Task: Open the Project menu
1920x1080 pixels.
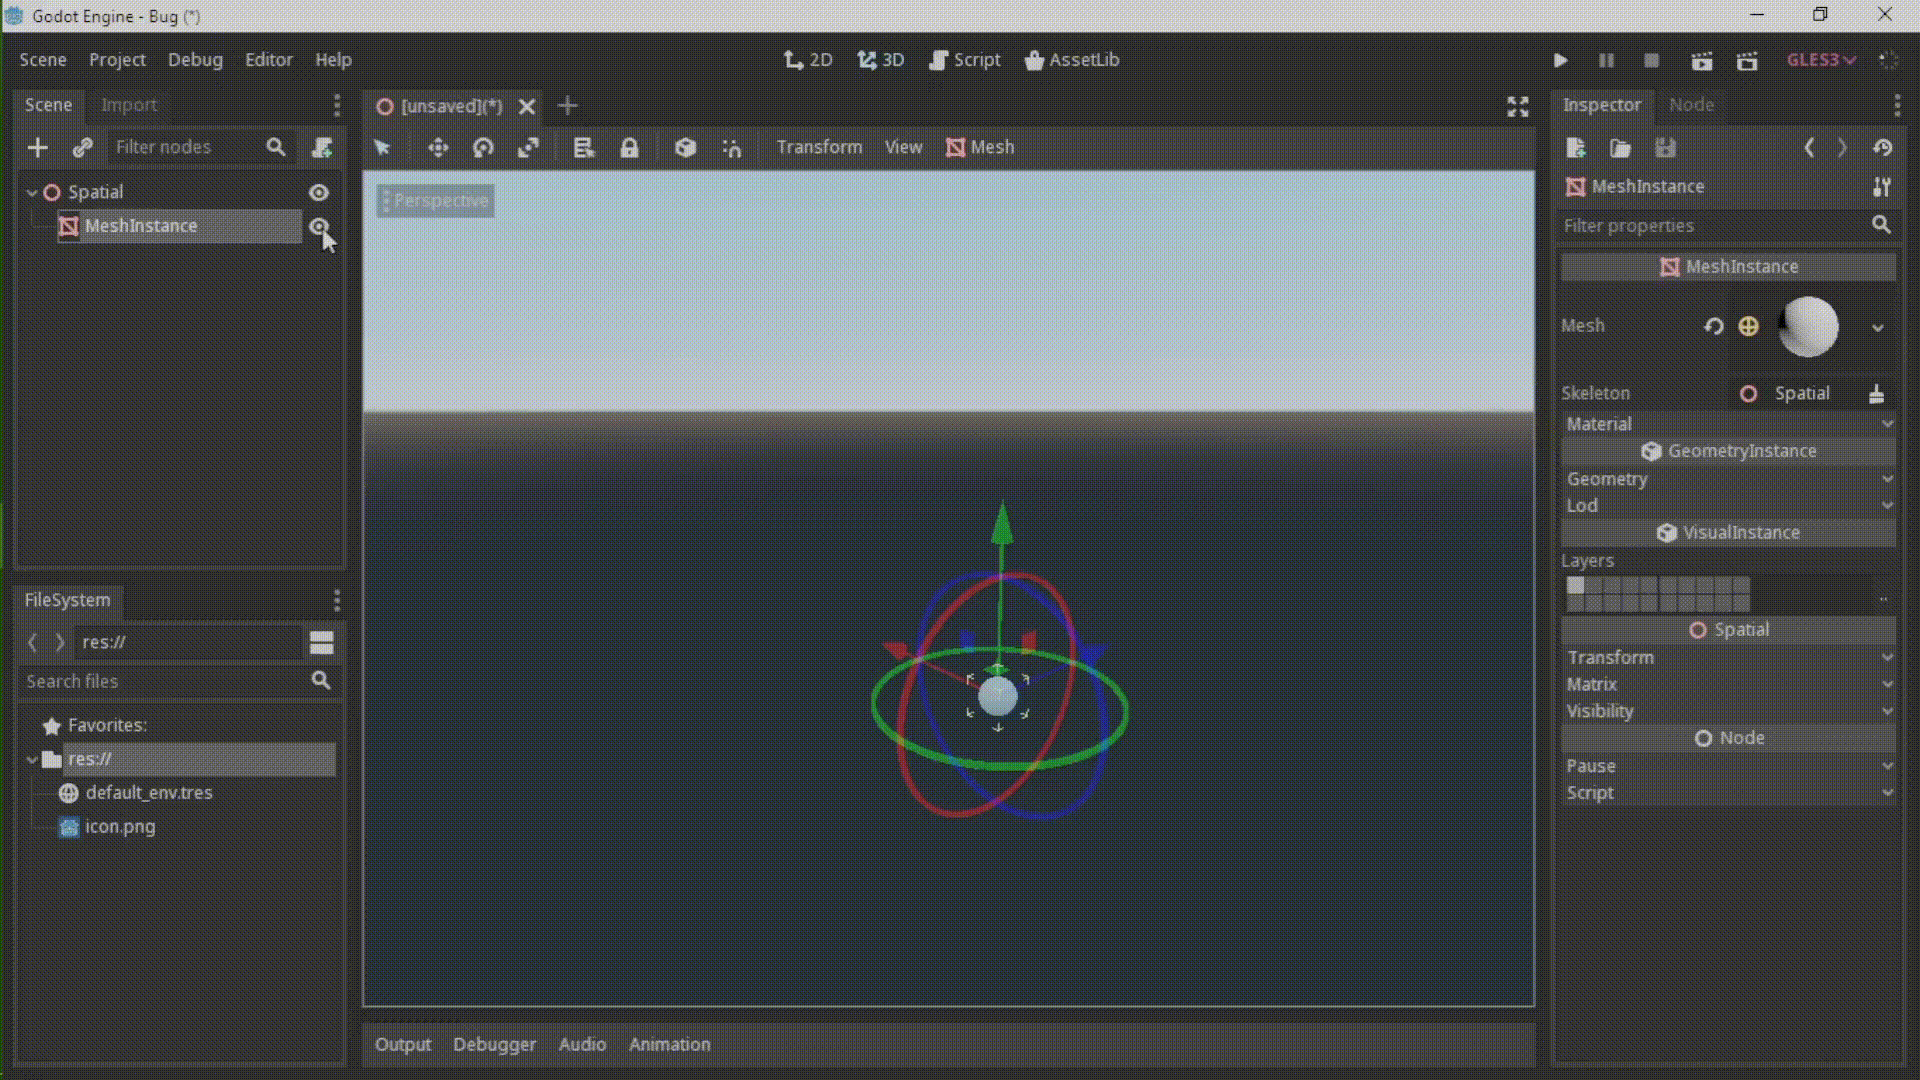Action: coord(116,60)
